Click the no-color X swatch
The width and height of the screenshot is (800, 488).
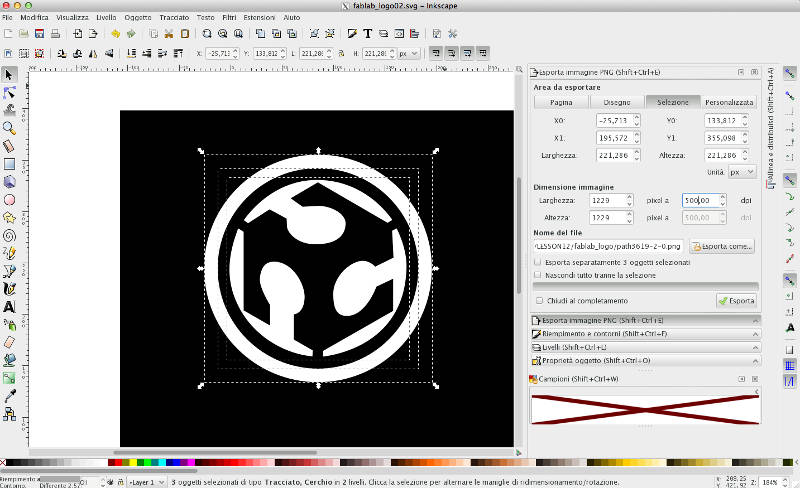[3, 462]
